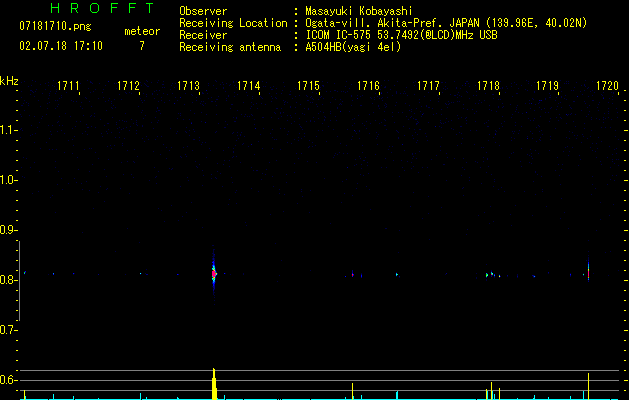Click the 0.8 kHz frequency label
Viewport: 629px width, 400px height.
tap(8, 280)
